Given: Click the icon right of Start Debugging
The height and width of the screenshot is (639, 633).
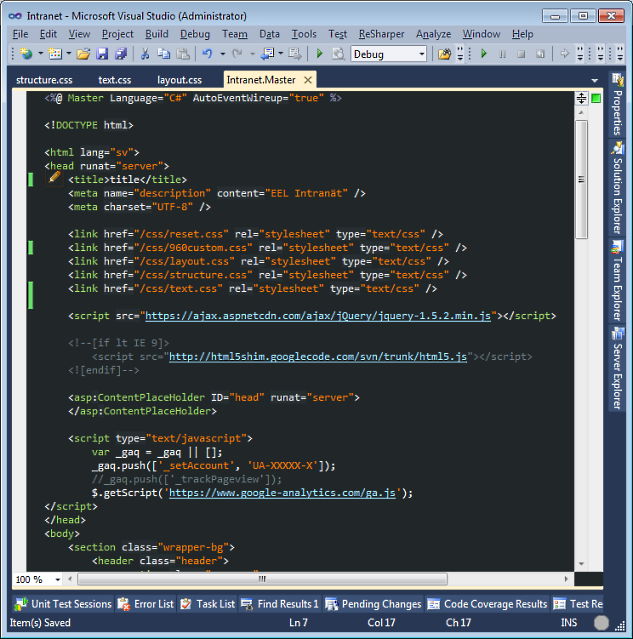Looking at the screenshot, I should point(338,53).
